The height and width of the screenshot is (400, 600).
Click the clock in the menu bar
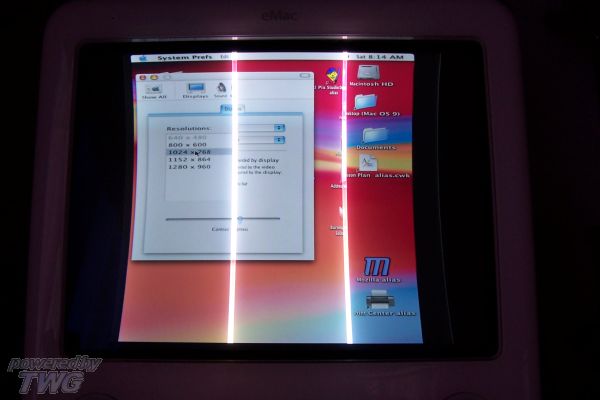380,57
